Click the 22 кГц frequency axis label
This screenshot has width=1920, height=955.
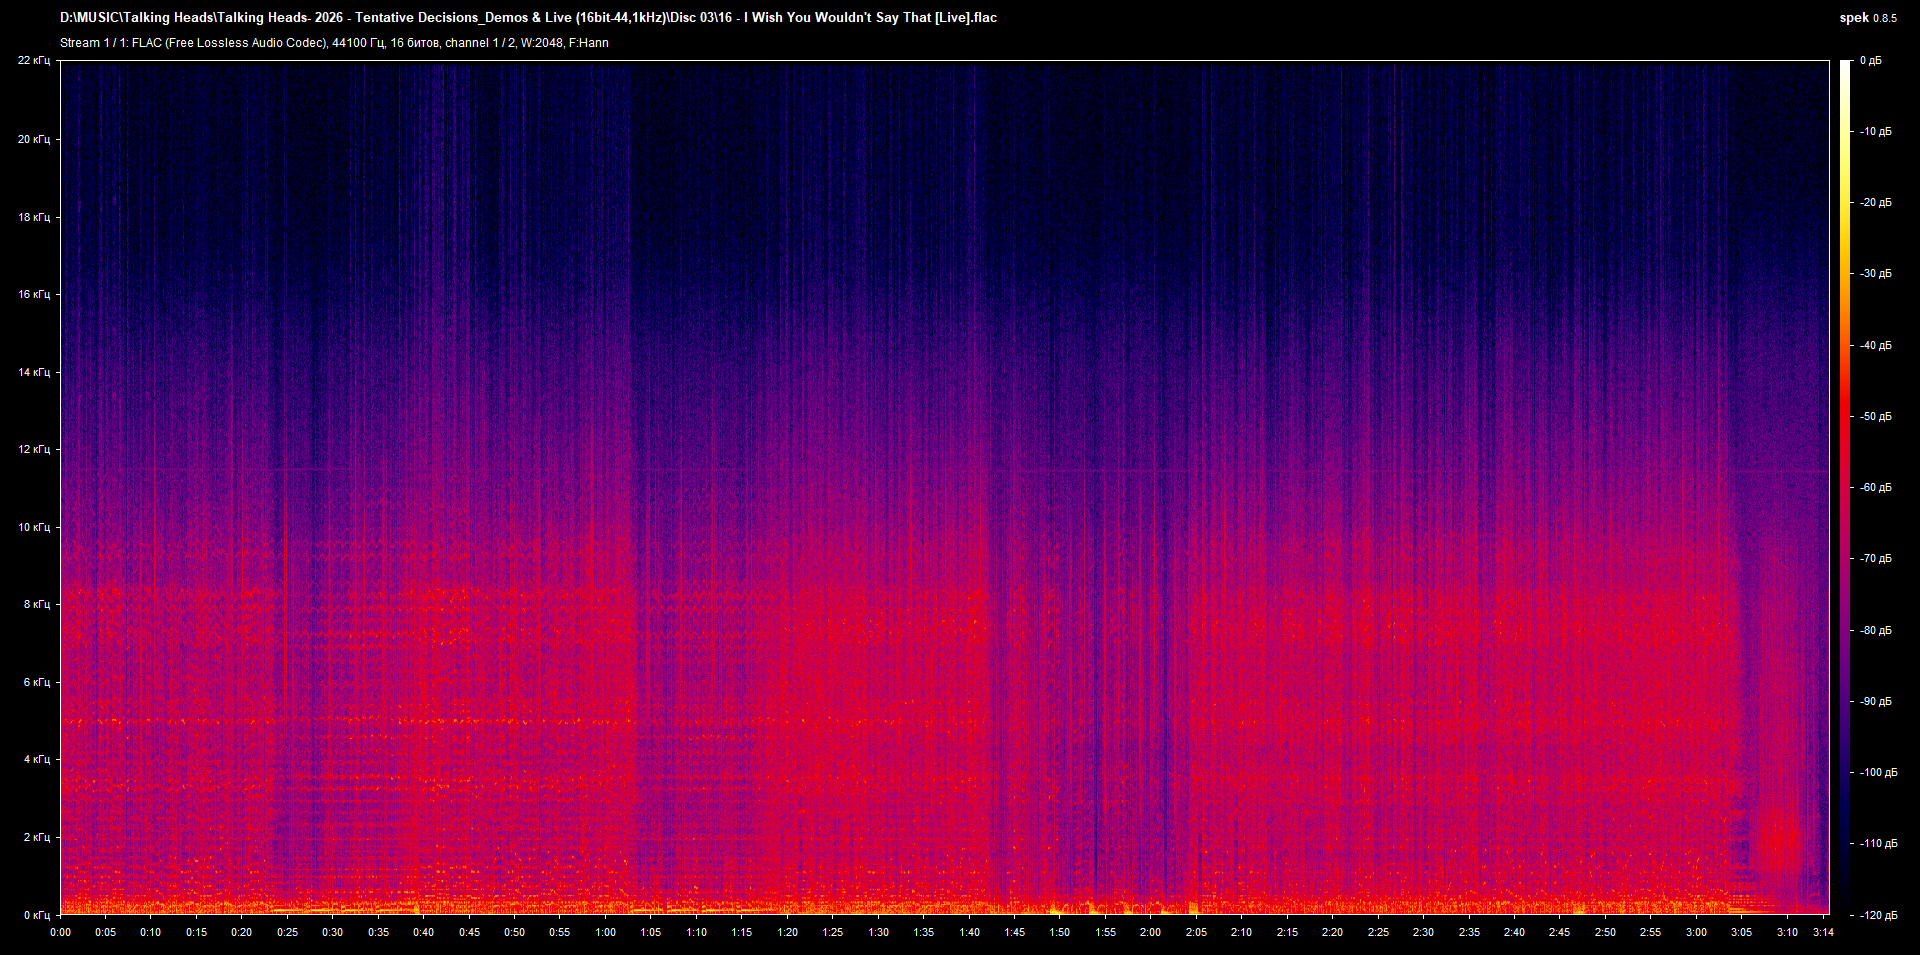[x=37, y=60]
